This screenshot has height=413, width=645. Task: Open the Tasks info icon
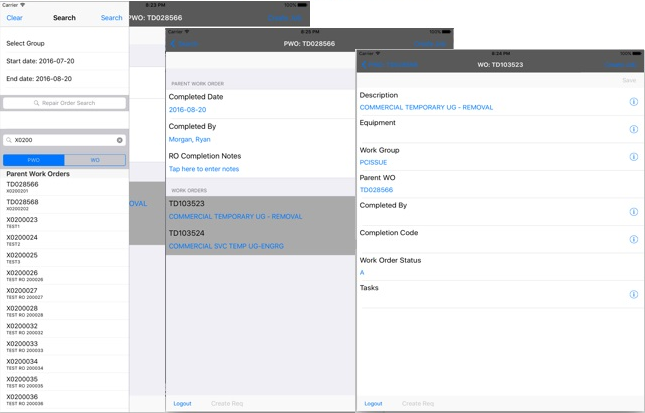pyautogui.click(x=633, y=294)
